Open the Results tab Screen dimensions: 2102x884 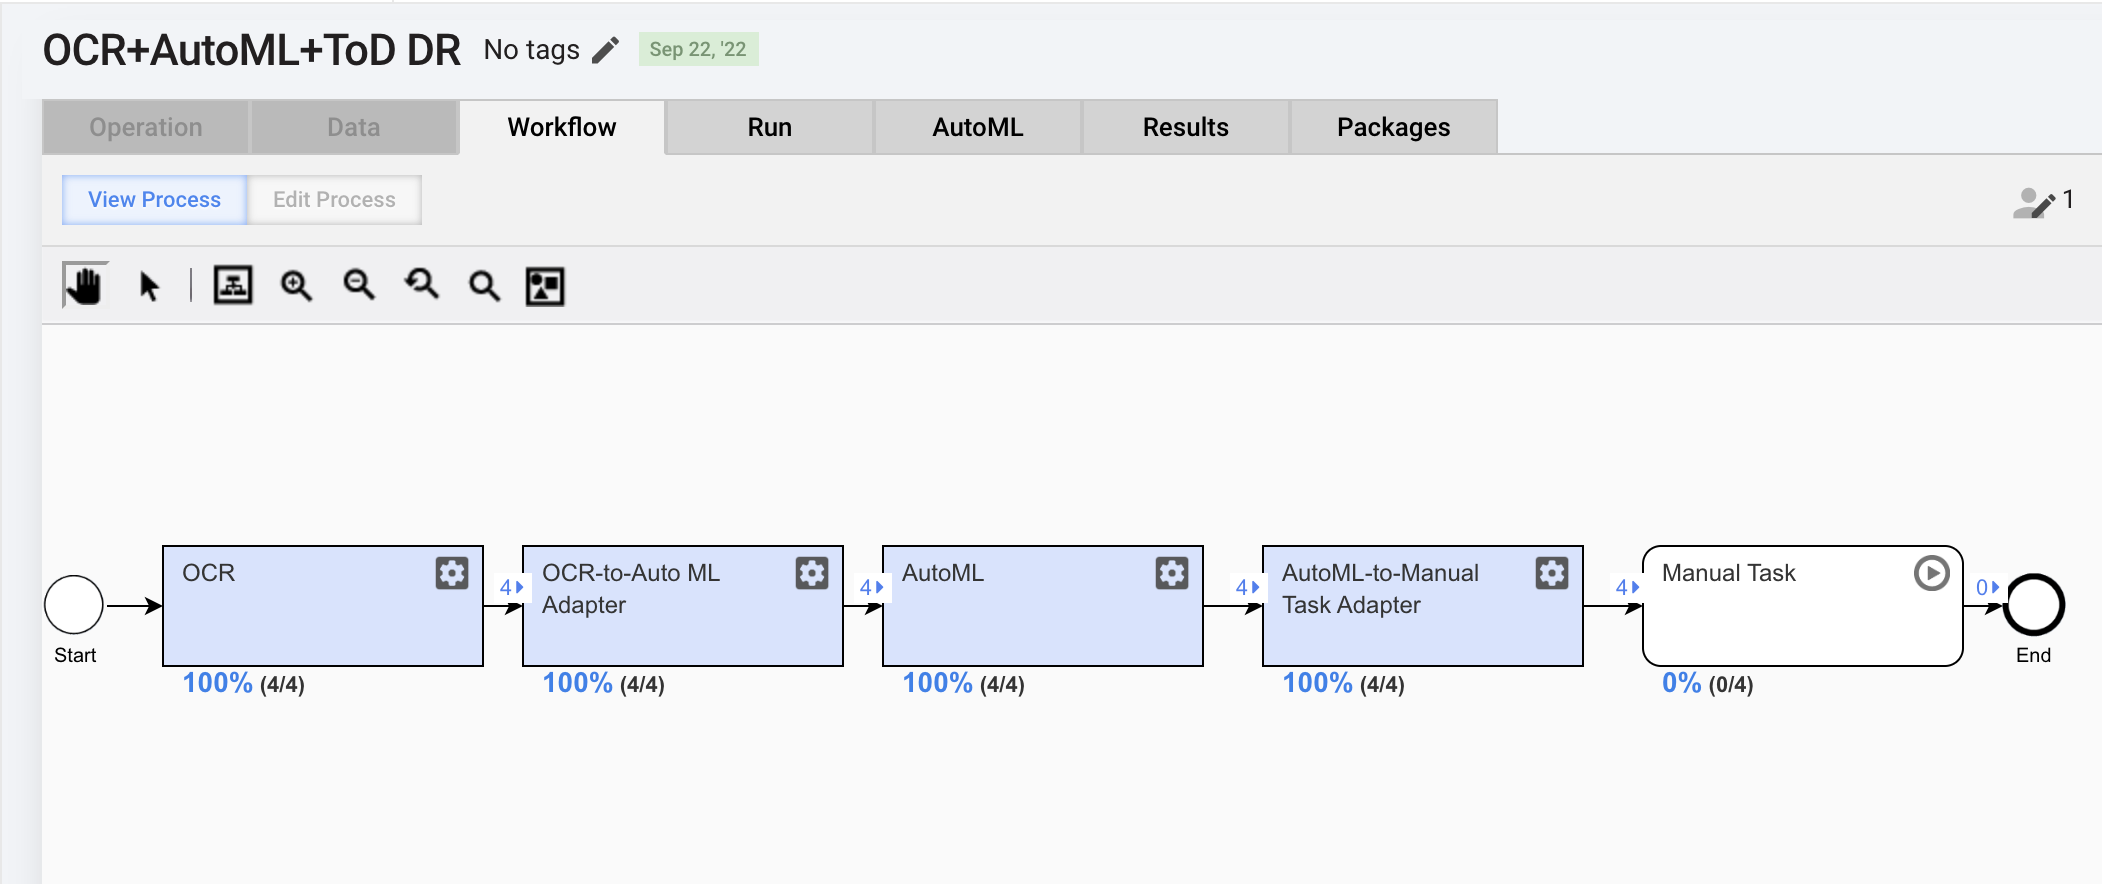point(1186,127)
